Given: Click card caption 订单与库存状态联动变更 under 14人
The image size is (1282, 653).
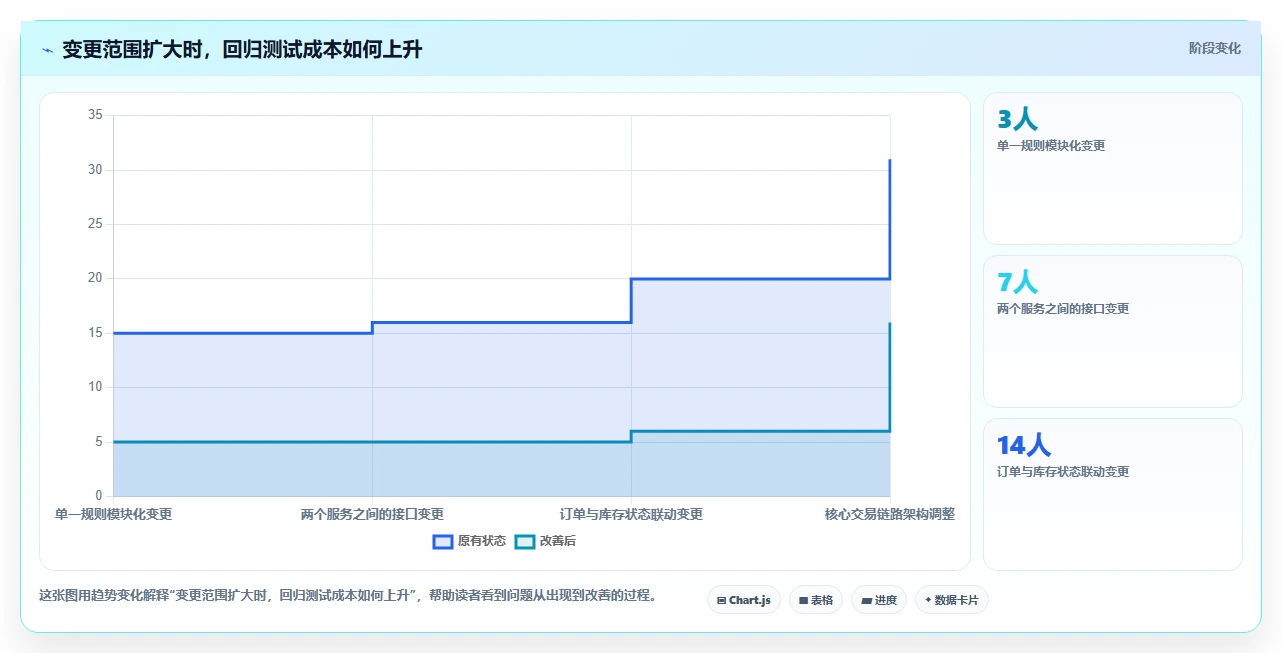Looking at the screenshot, I should [x=1063, y=472].
